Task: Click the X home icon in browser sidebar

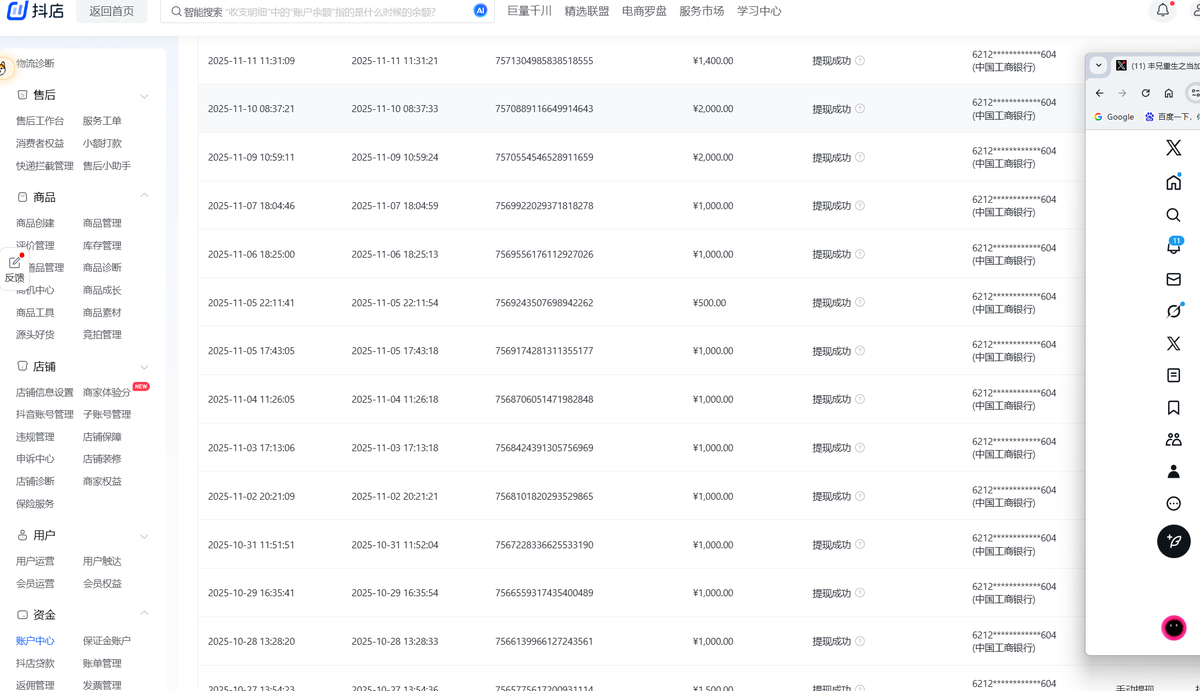Action: 1173,181
